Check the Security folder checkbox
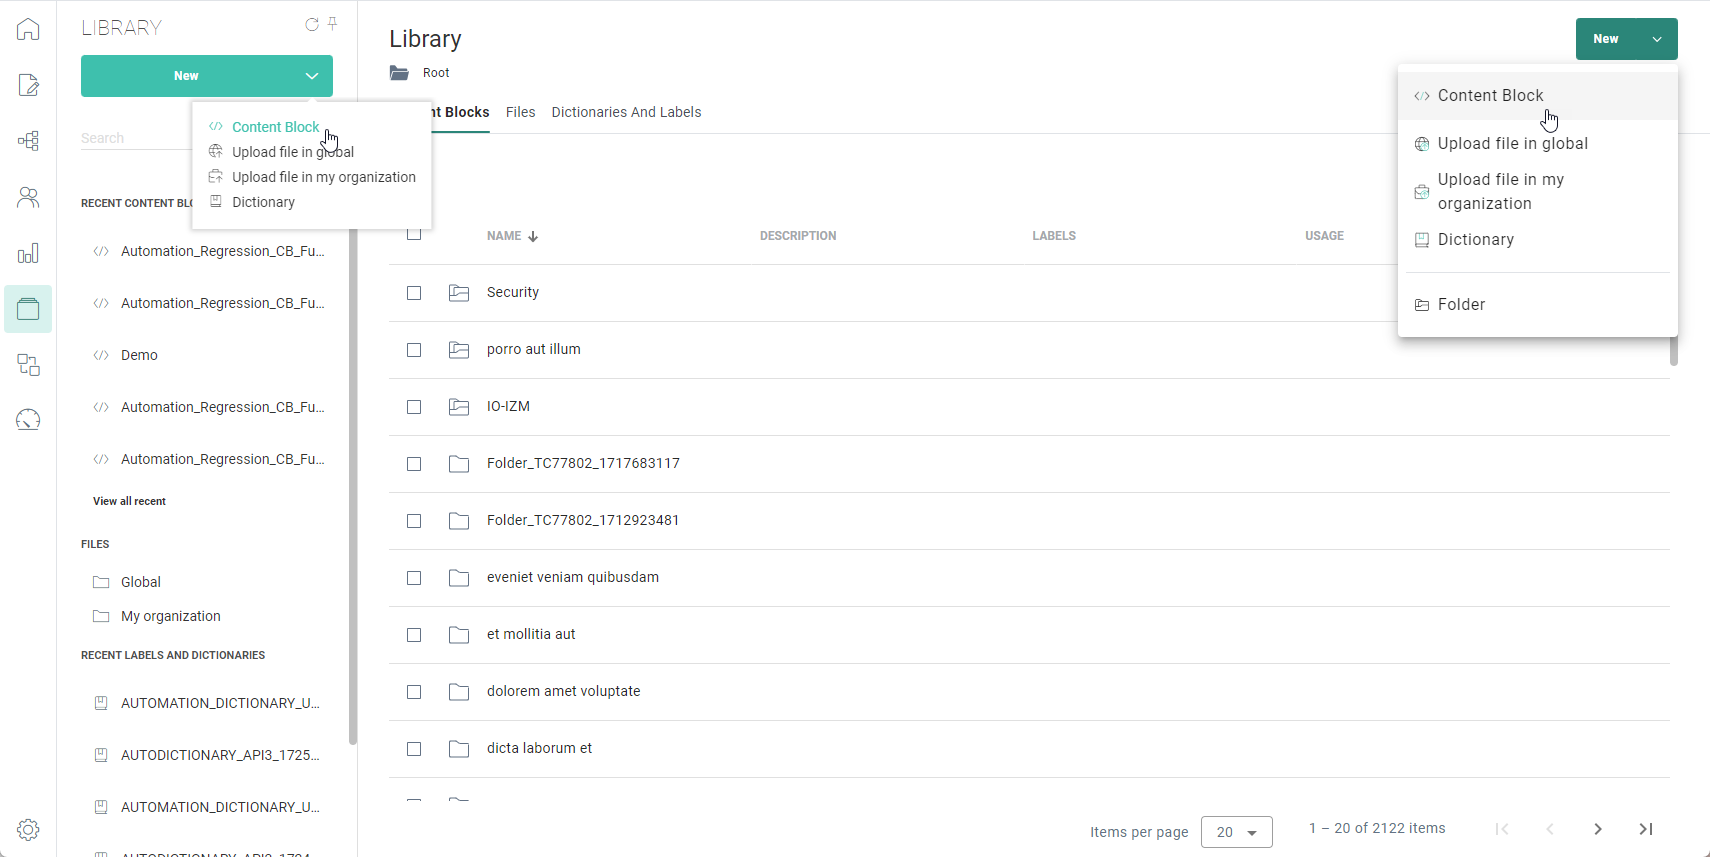Screen dimensions: 1710x857 (x=414, y=293)
